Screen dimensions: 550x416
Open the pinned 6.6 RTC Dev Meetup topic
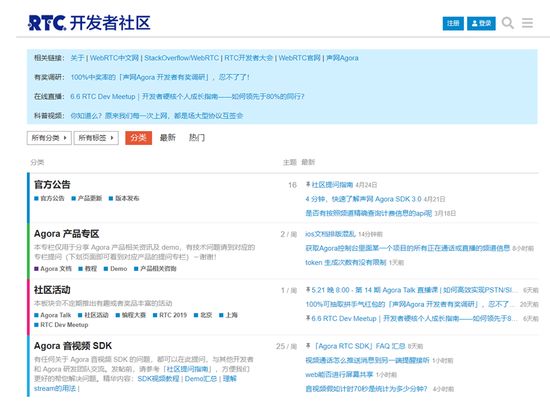[415, 318]
